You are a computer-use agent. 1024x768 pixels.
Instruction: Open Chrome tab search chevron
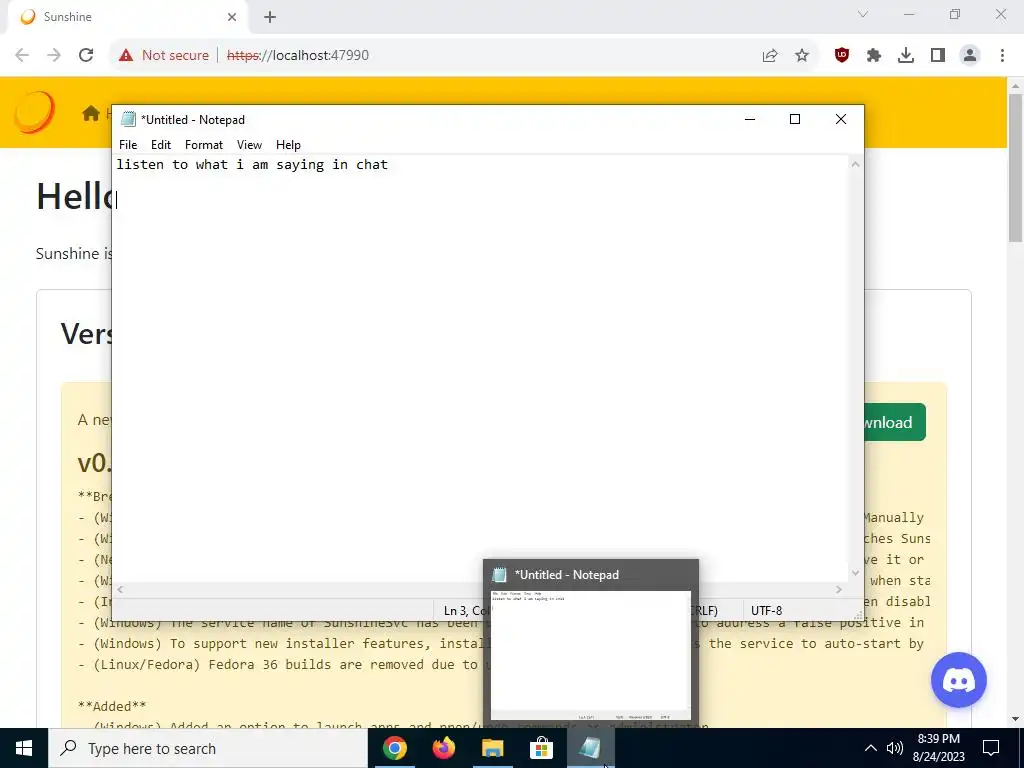click(863, 14)
